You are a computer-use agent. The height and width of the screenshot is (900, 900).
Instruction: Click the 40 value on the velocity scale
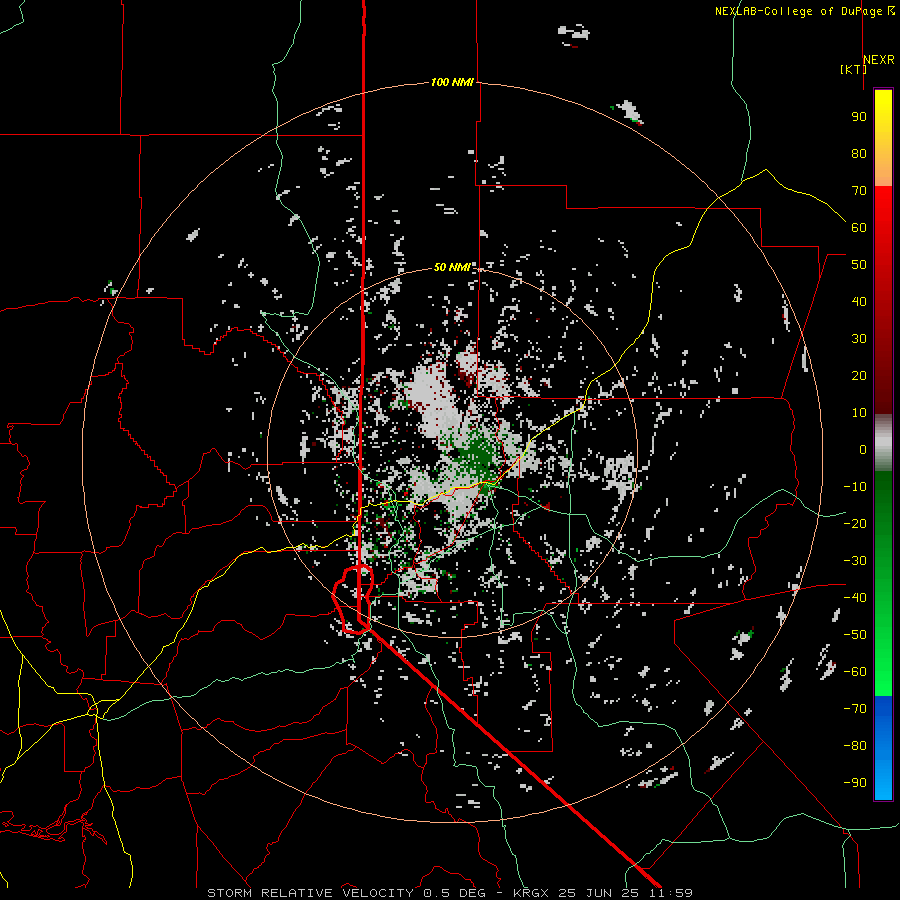tap(859, 301)
